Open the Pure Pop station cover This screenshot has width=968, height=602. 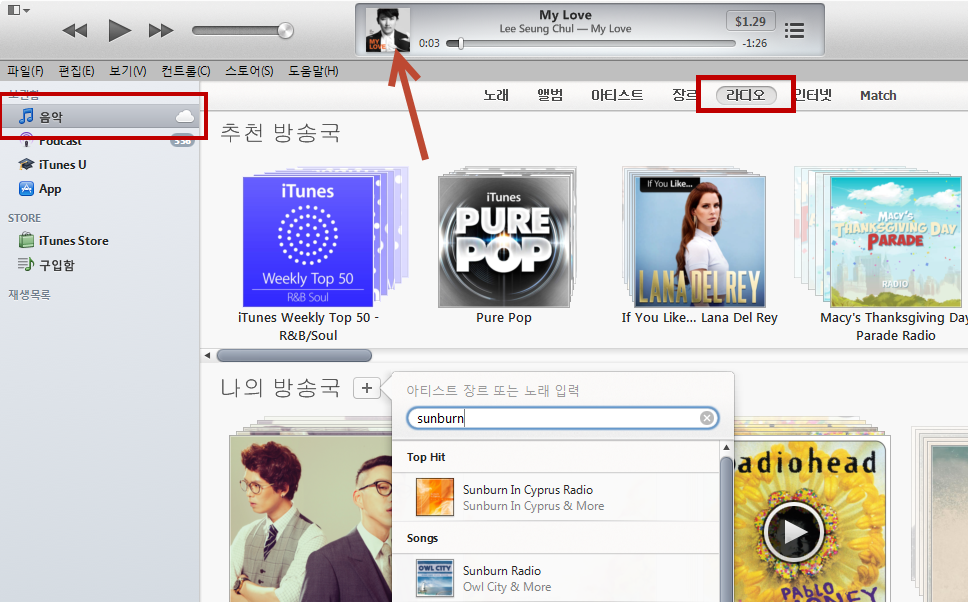504,241
